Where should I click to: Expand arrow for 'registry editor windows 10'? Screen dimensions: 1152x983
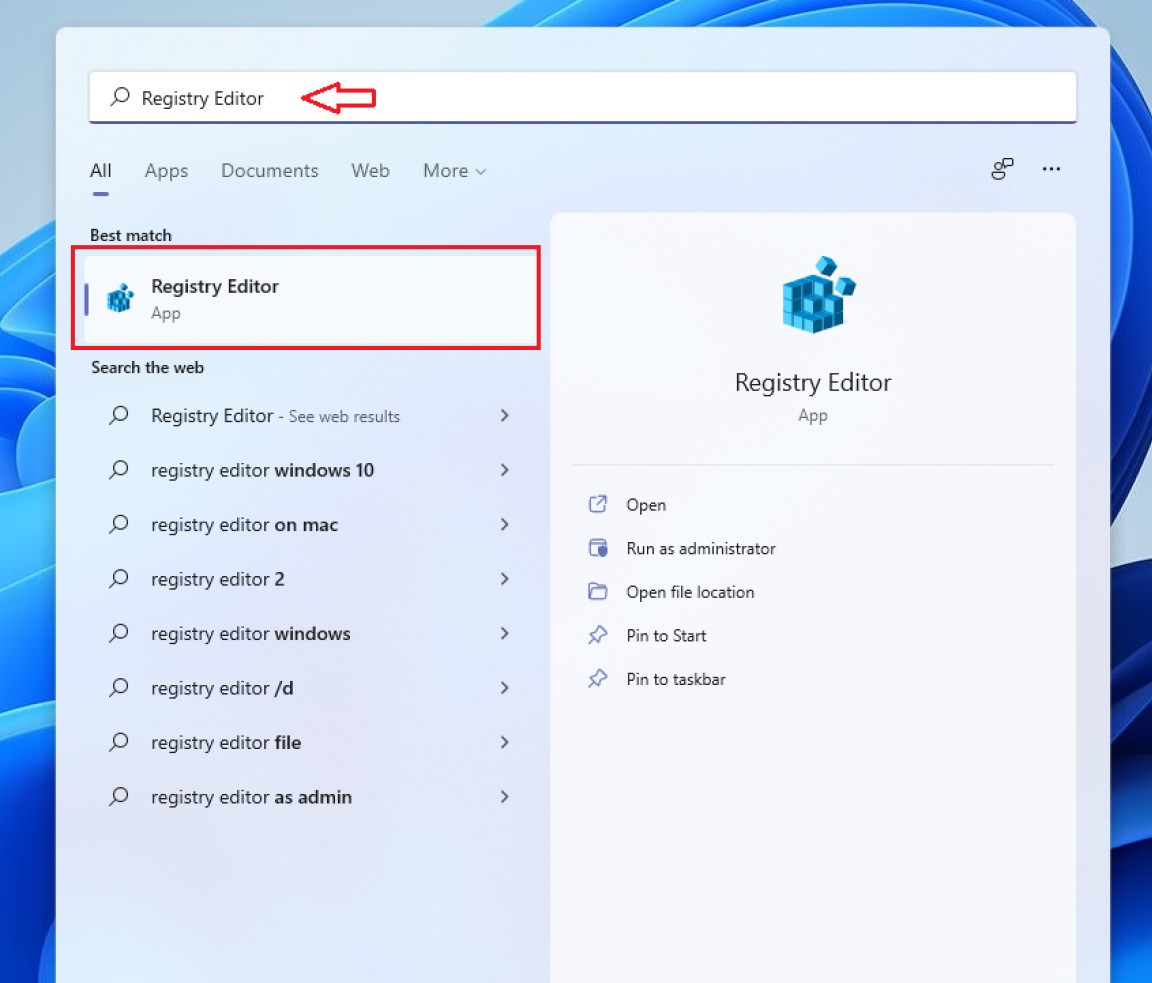point(504,470)
